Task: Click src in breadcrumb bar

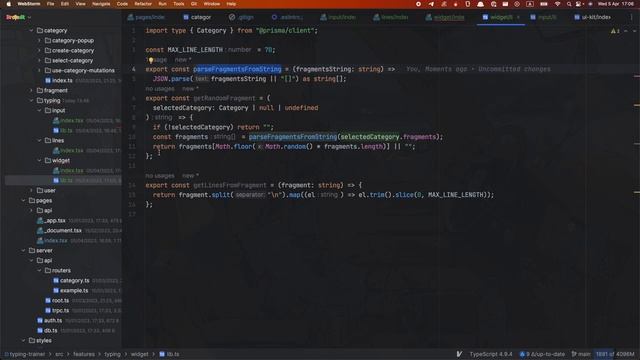Action: click(59, 354)
